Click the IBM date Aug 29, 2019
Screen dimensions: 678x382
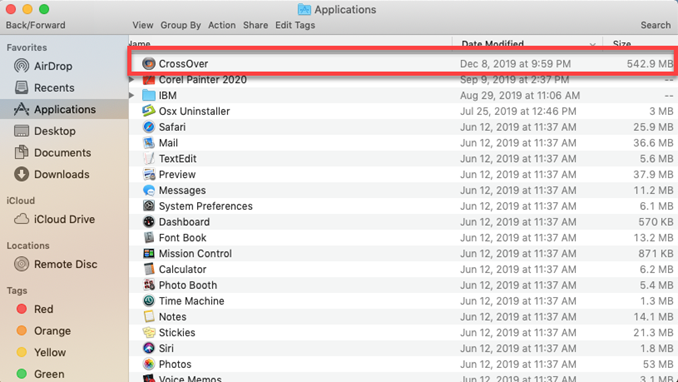pos(520,95)
